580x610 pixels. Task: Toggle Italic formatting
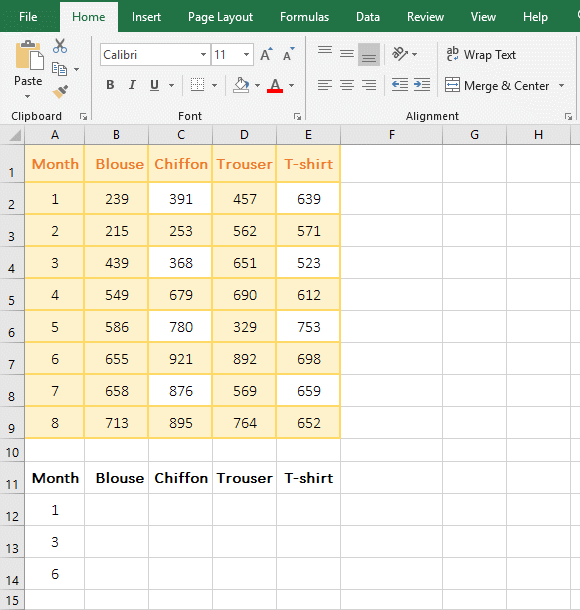pos(132,85)
